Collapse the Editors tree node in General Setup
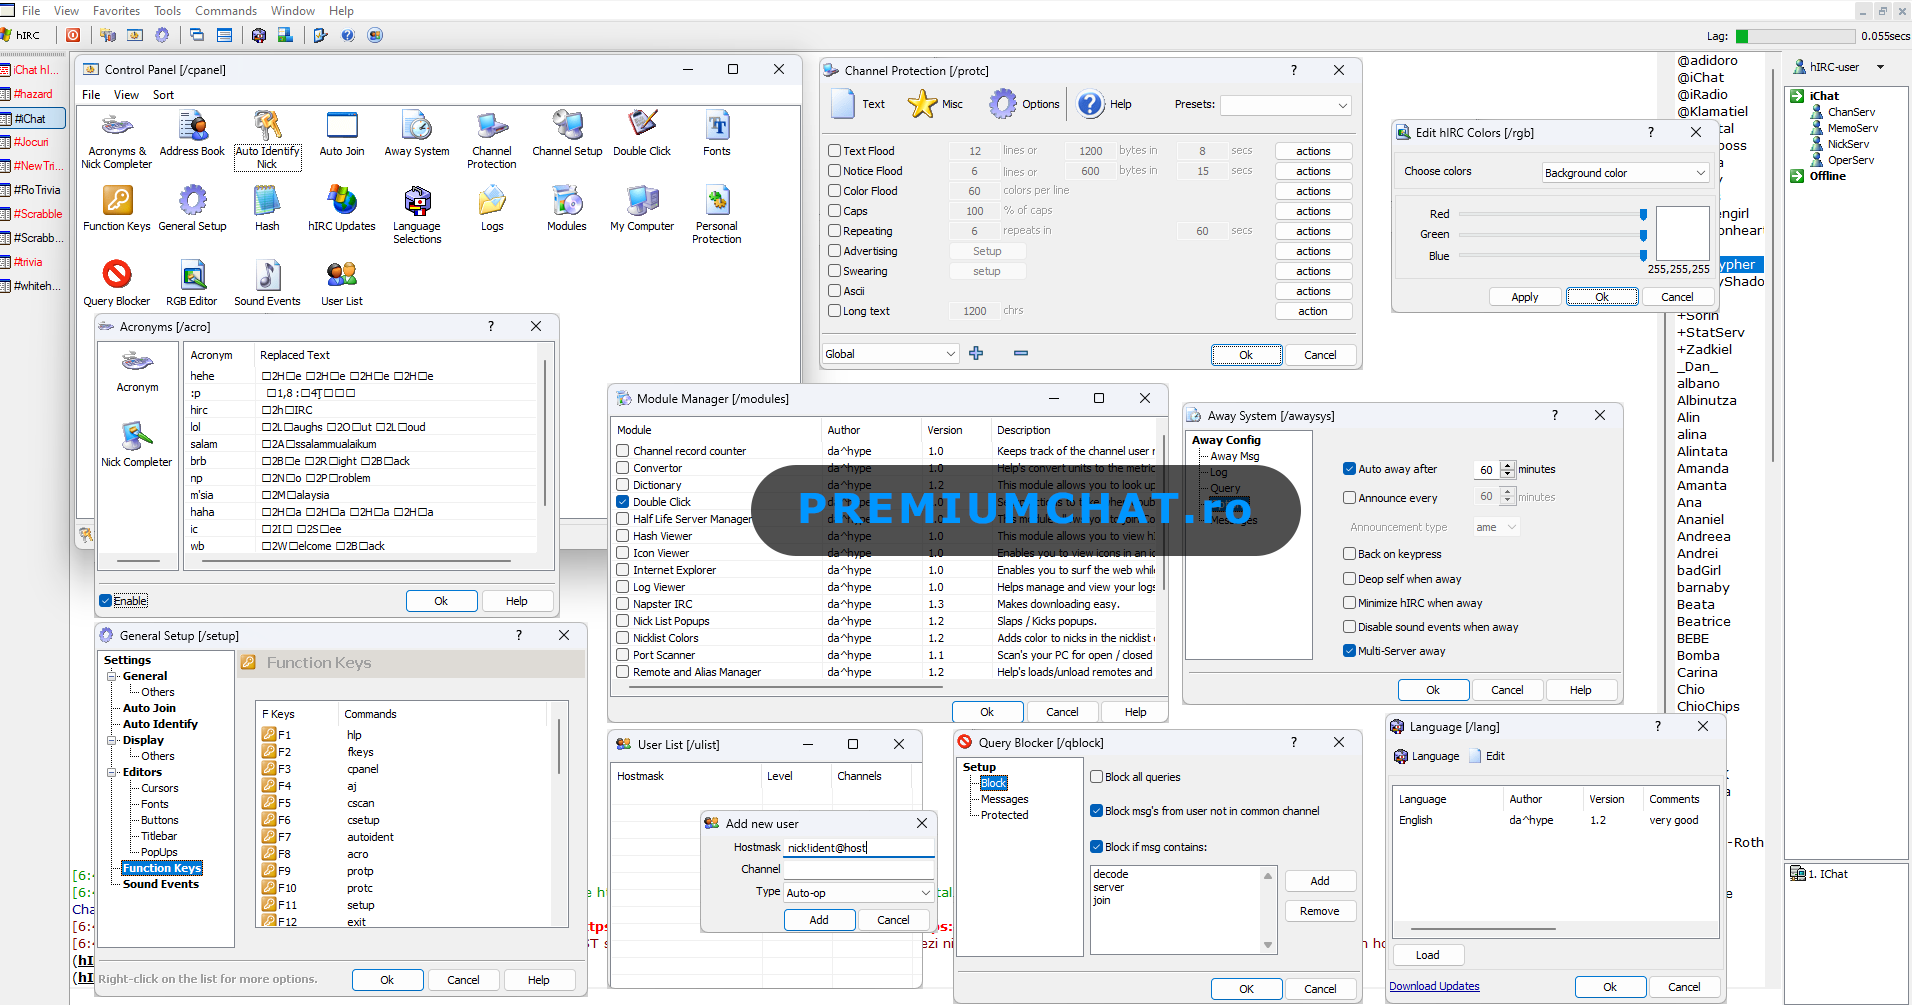1912x1005 pixels. pyautogui.click(x=113, y=772)
